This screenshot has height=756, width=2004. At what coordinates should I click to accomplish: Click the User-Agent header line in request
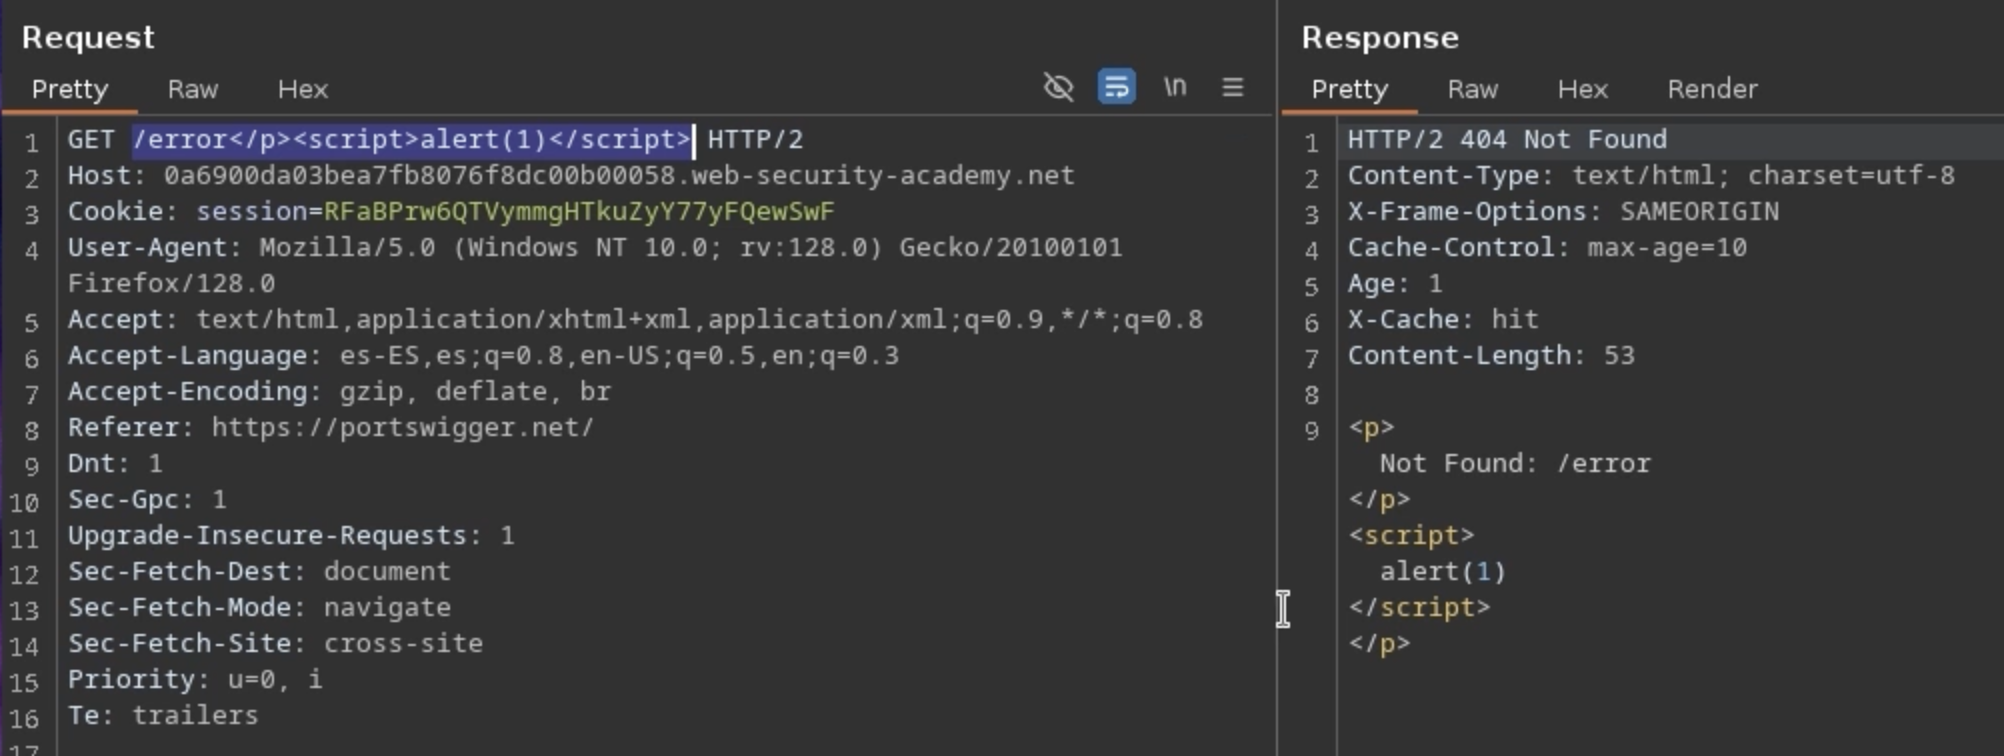click(594, 248)
